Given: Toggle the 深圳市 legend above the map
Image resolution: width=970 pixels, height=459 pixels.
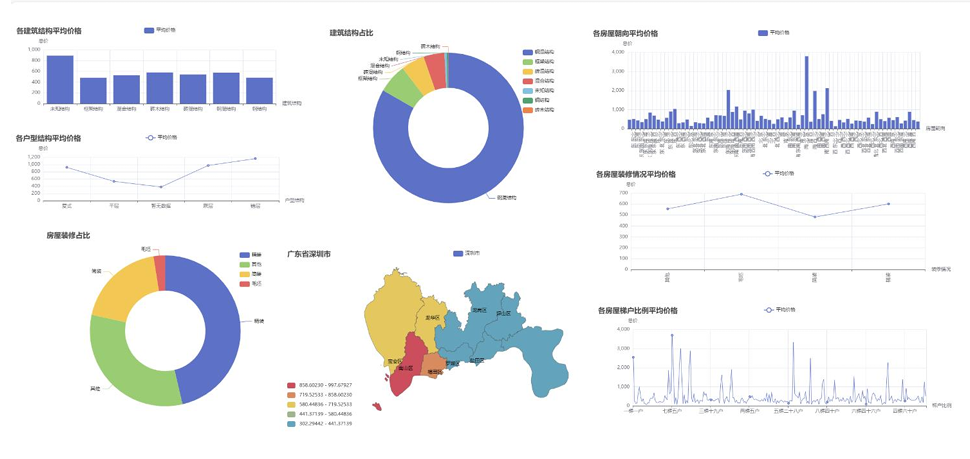Looking at the screenshot, I should (467, 254).
